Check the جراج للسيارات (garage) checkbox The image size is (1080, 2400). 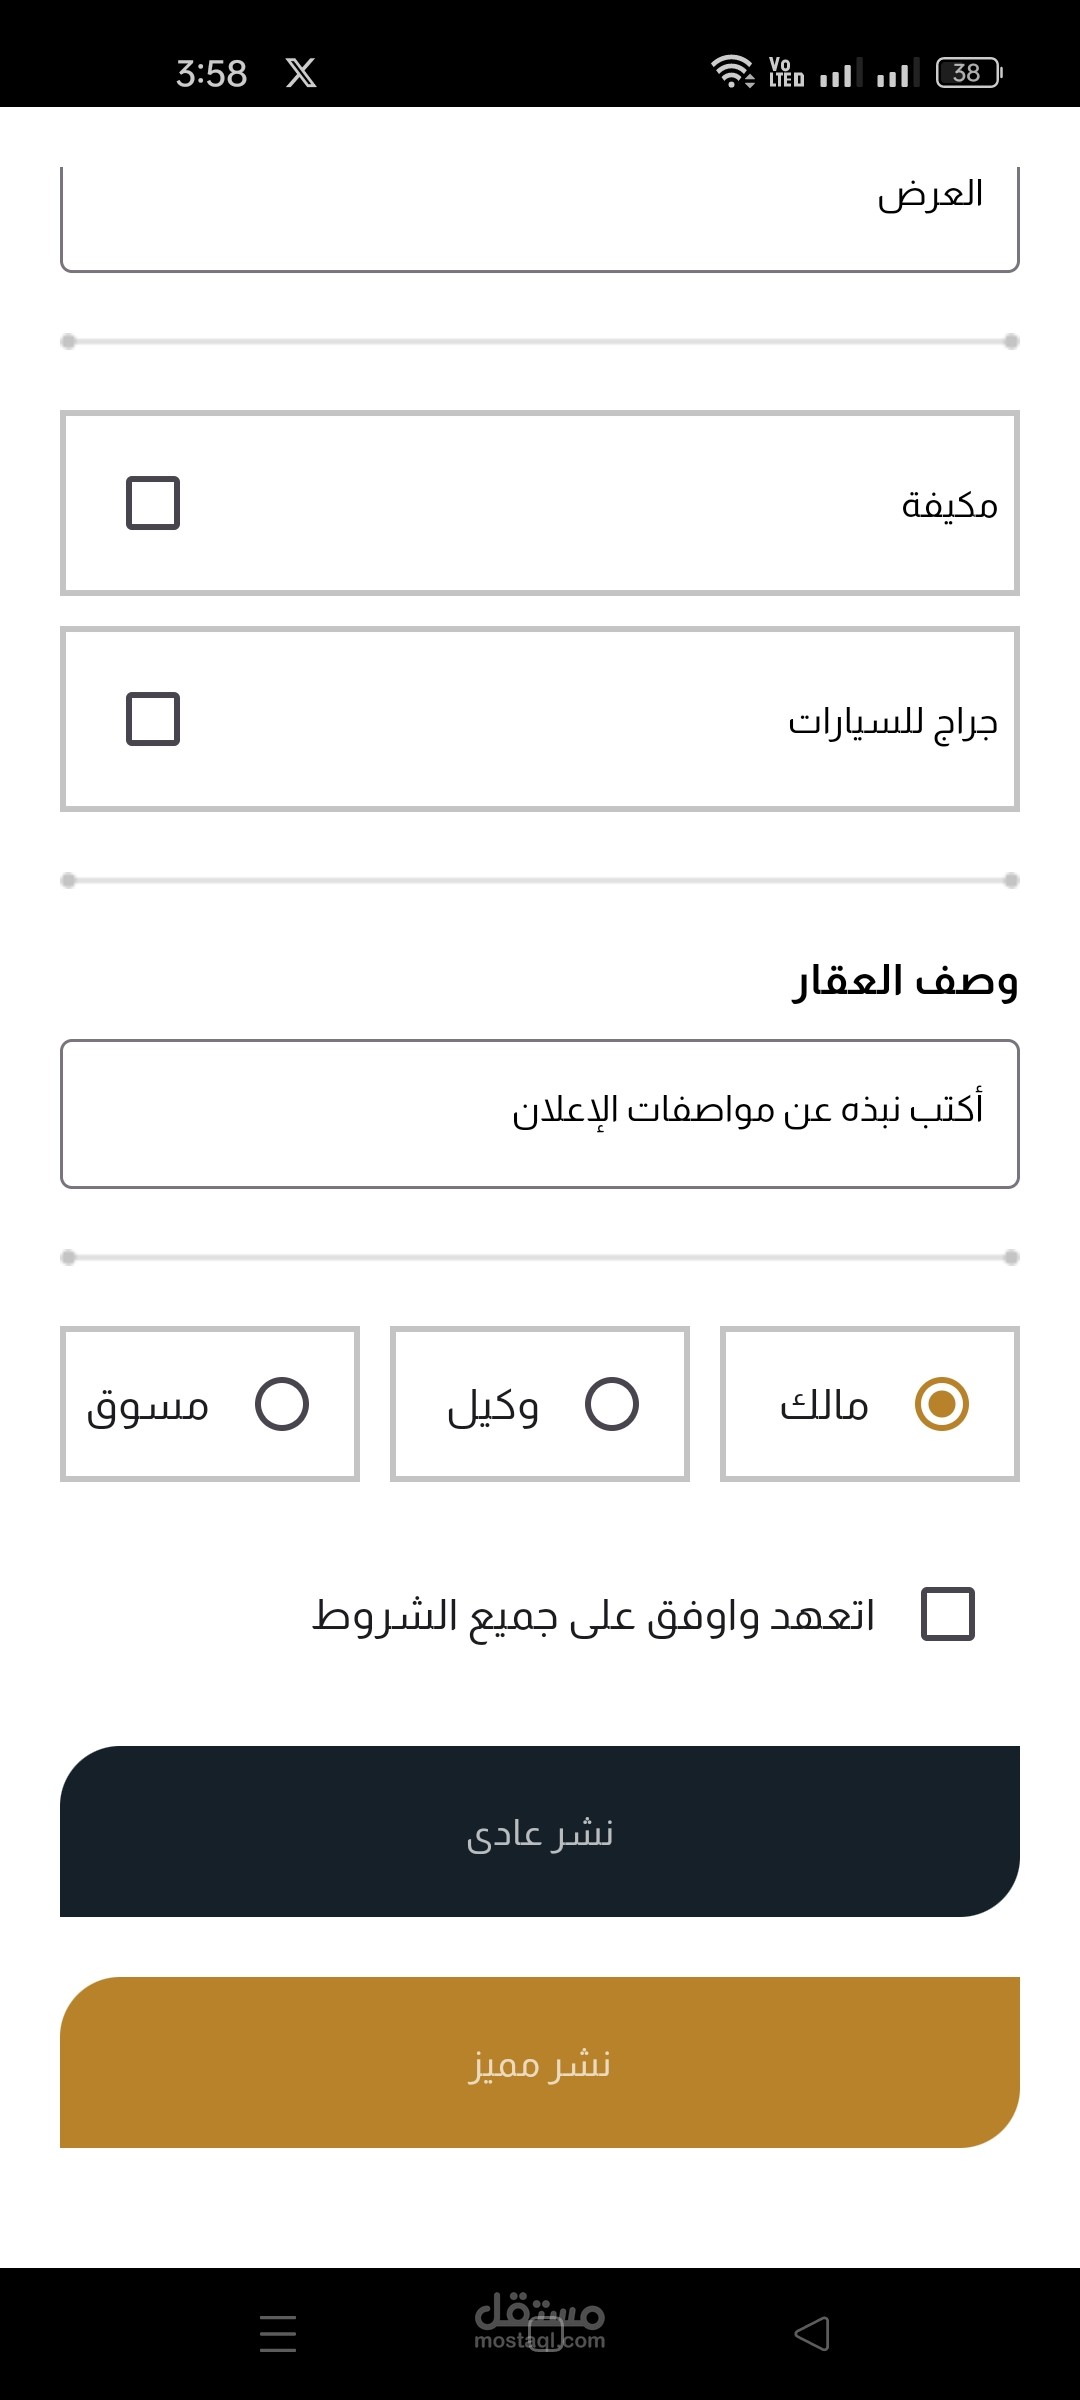click(x=153, y=719)
